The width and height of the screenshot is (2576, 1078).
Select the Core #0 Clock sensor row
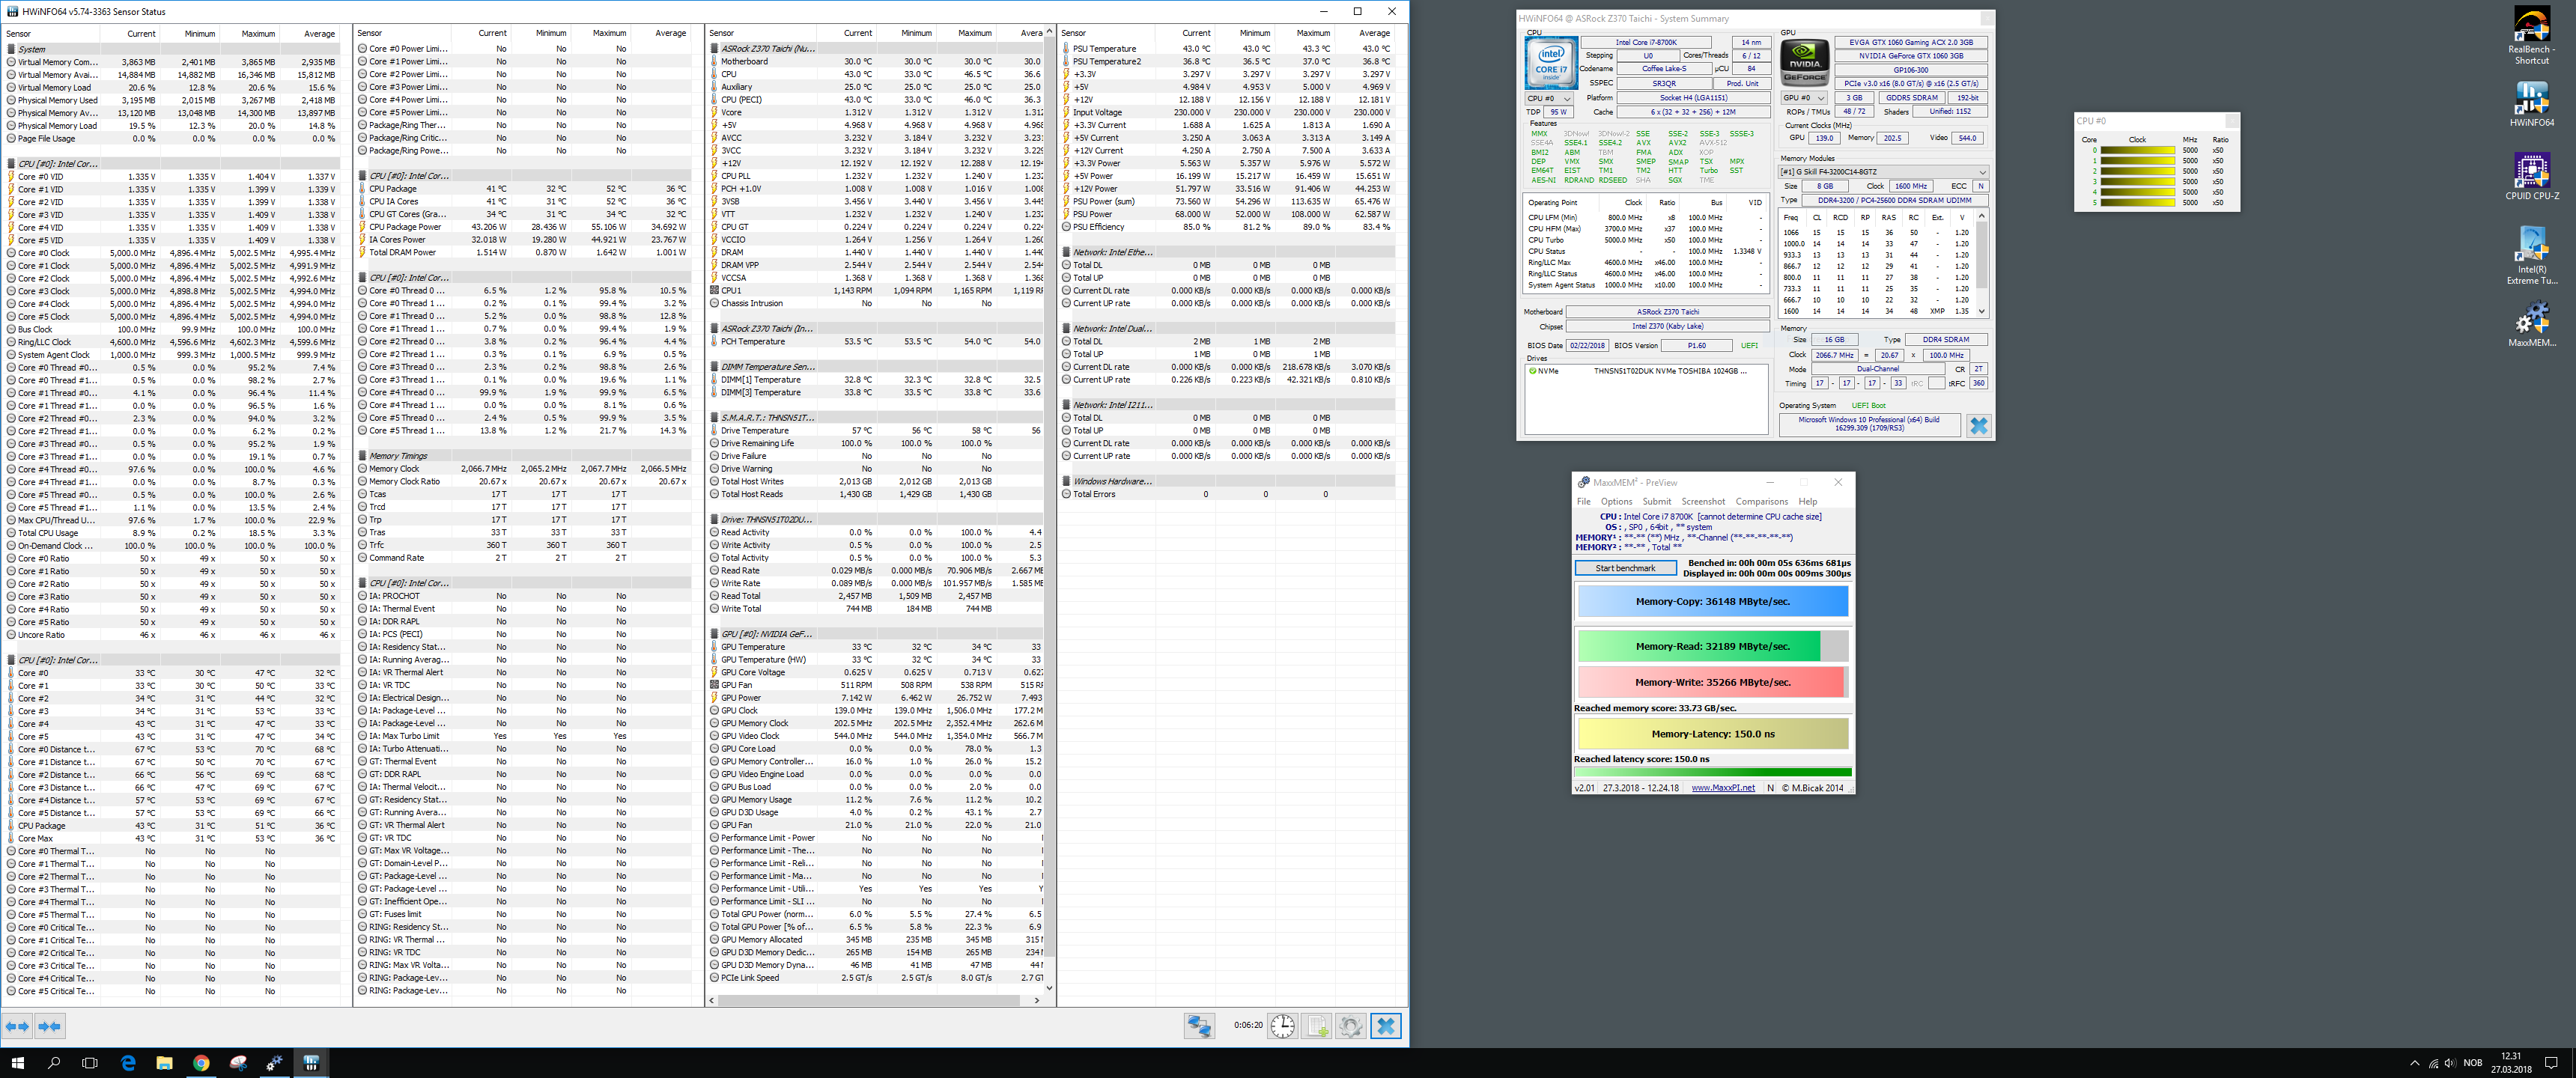(x=172, y=253)
